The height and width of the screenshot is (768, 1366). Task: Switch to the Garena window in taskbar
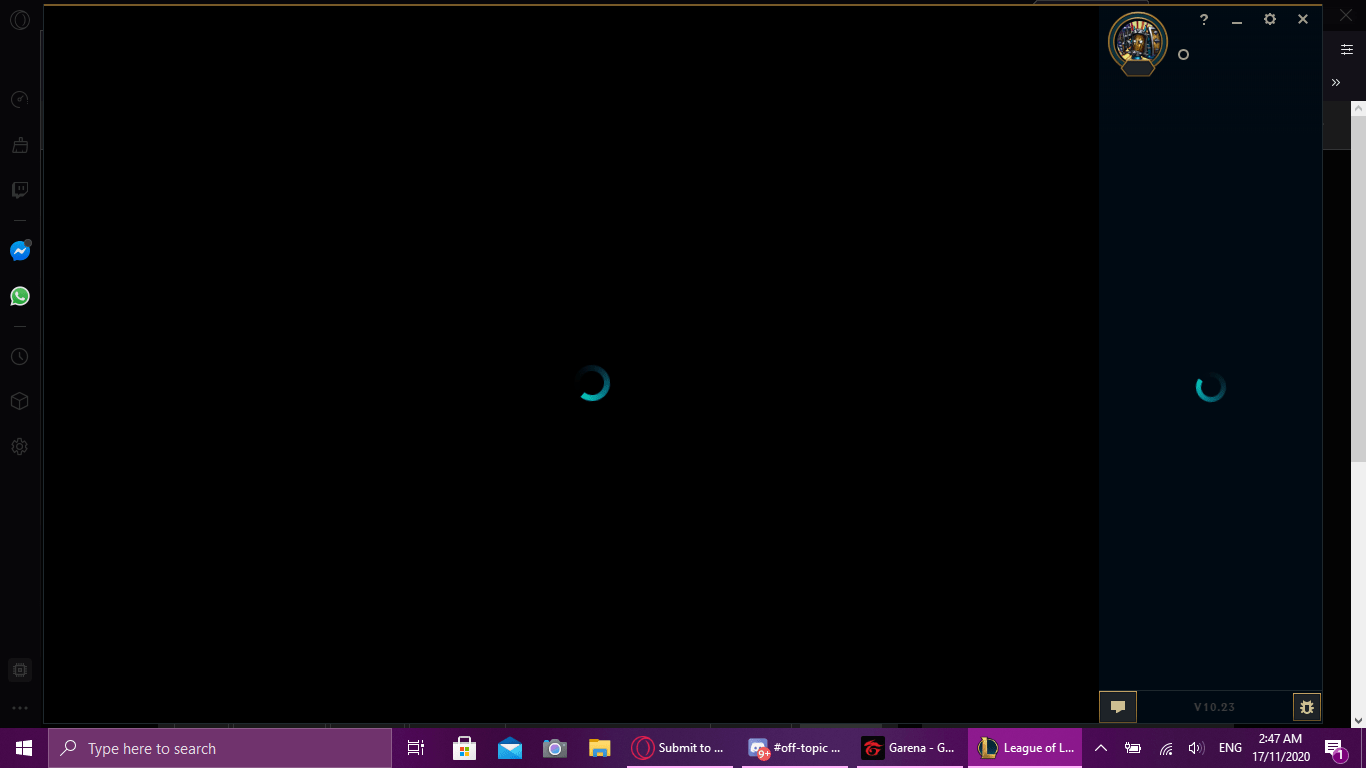910,747
